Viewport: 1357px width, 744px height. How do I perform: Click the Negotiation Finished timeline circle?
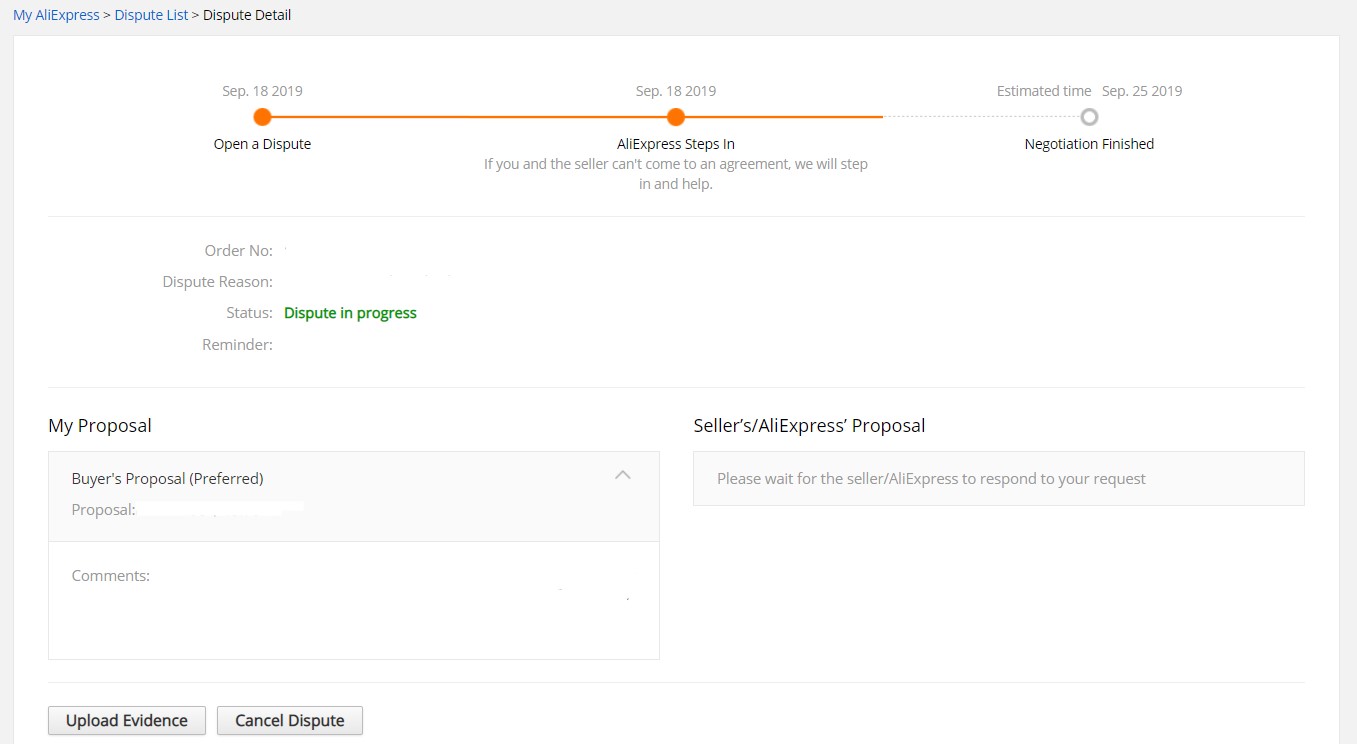pos(1089,117)
